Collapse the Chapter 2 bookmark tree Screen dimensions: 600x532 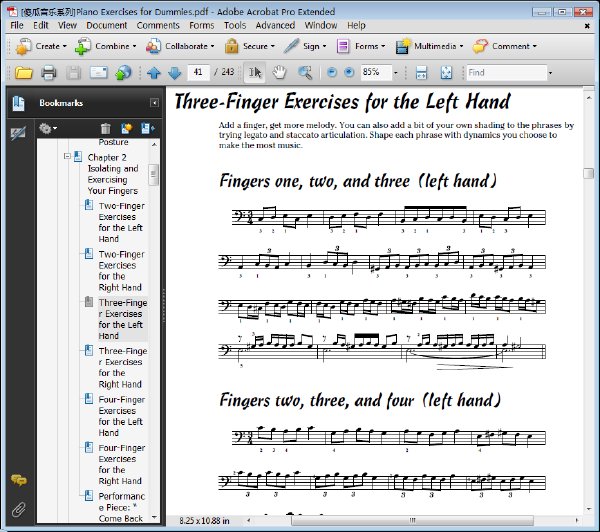67,156
